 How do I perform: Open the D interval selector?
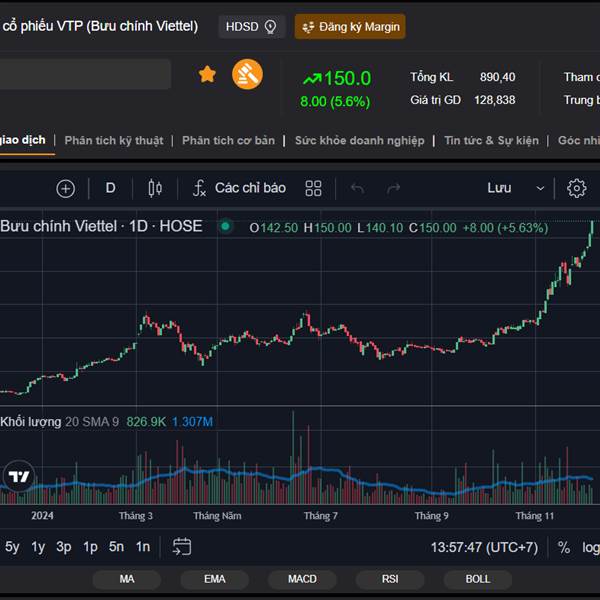pyautogui.click(x=110, y=188)
